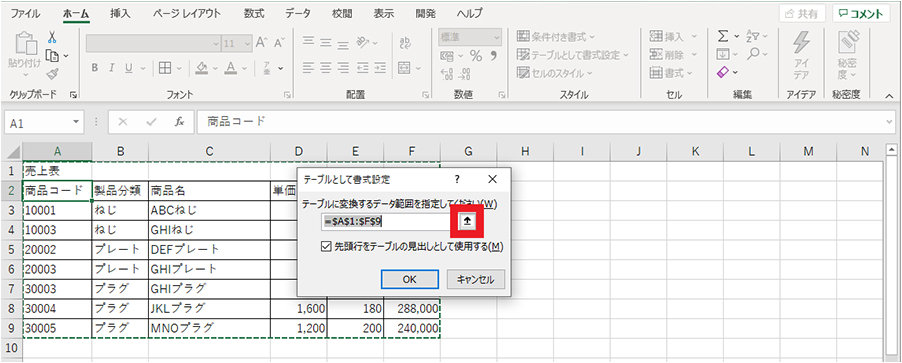Select cell containing 288,000
The width and height of the screenshot is (902, 363).
(412, 308)
